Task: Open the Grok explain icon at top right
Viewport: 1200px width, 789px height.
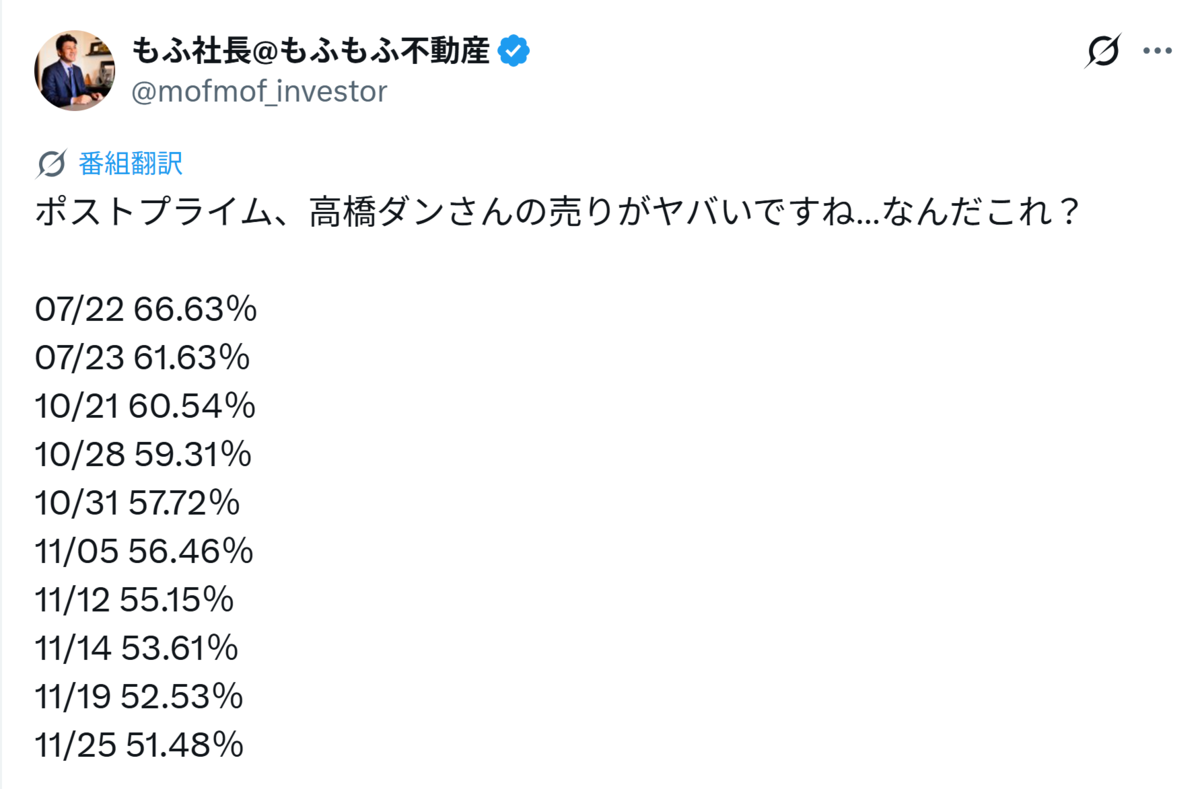Action: coord(1103,52)
